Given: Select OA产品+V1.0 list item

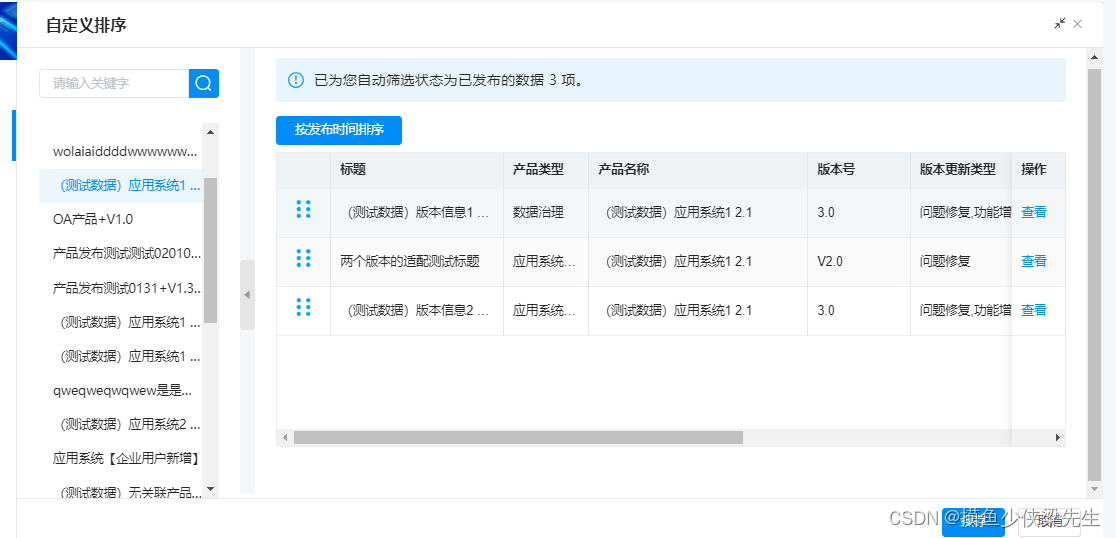Looking at the screenshot, I should (x=121, y=219).
